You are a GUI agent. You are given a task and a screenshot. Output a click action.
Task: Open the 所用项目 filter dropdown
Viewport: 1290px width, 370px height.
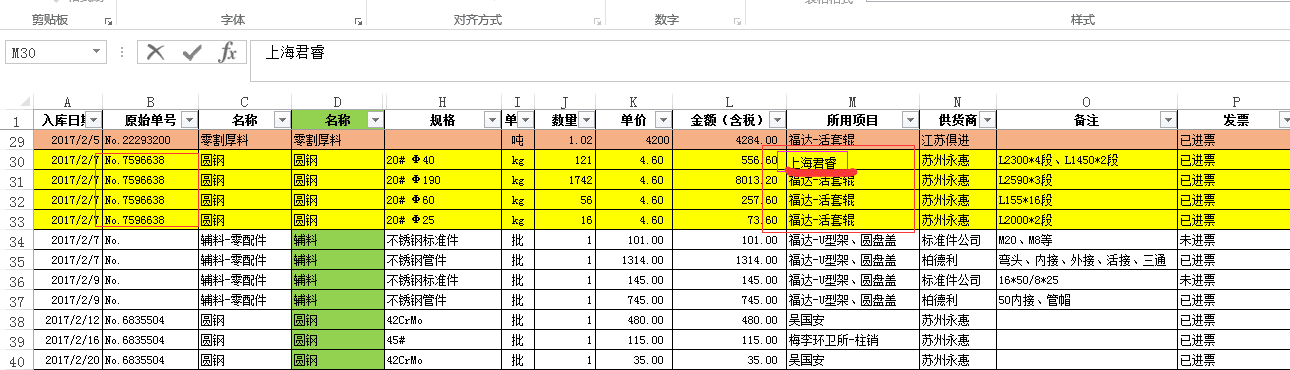[909, 120]
